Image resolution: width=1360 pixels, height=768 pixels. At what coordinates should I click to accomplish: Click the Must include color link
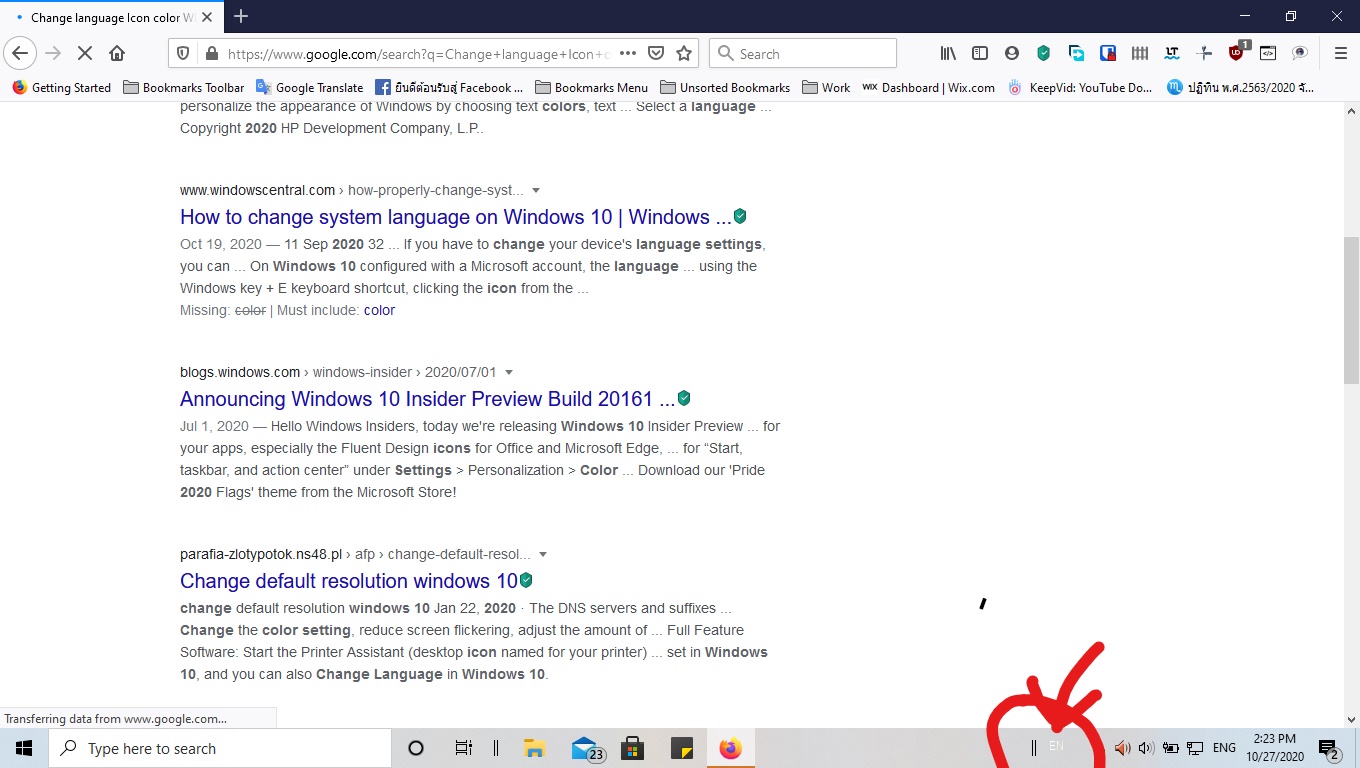click(x=379, y=310)
